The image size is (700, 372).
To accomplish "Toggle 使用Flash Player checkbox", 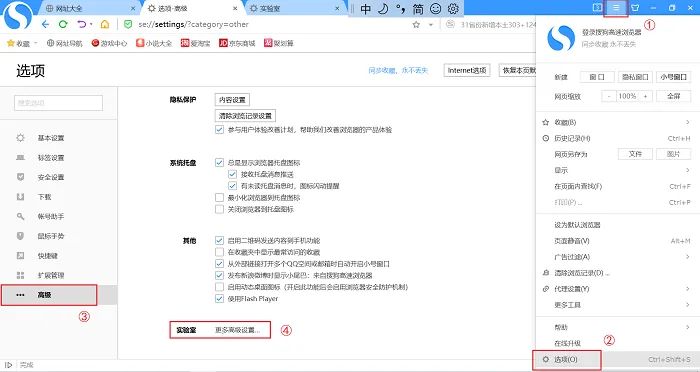I will [219, 298].
